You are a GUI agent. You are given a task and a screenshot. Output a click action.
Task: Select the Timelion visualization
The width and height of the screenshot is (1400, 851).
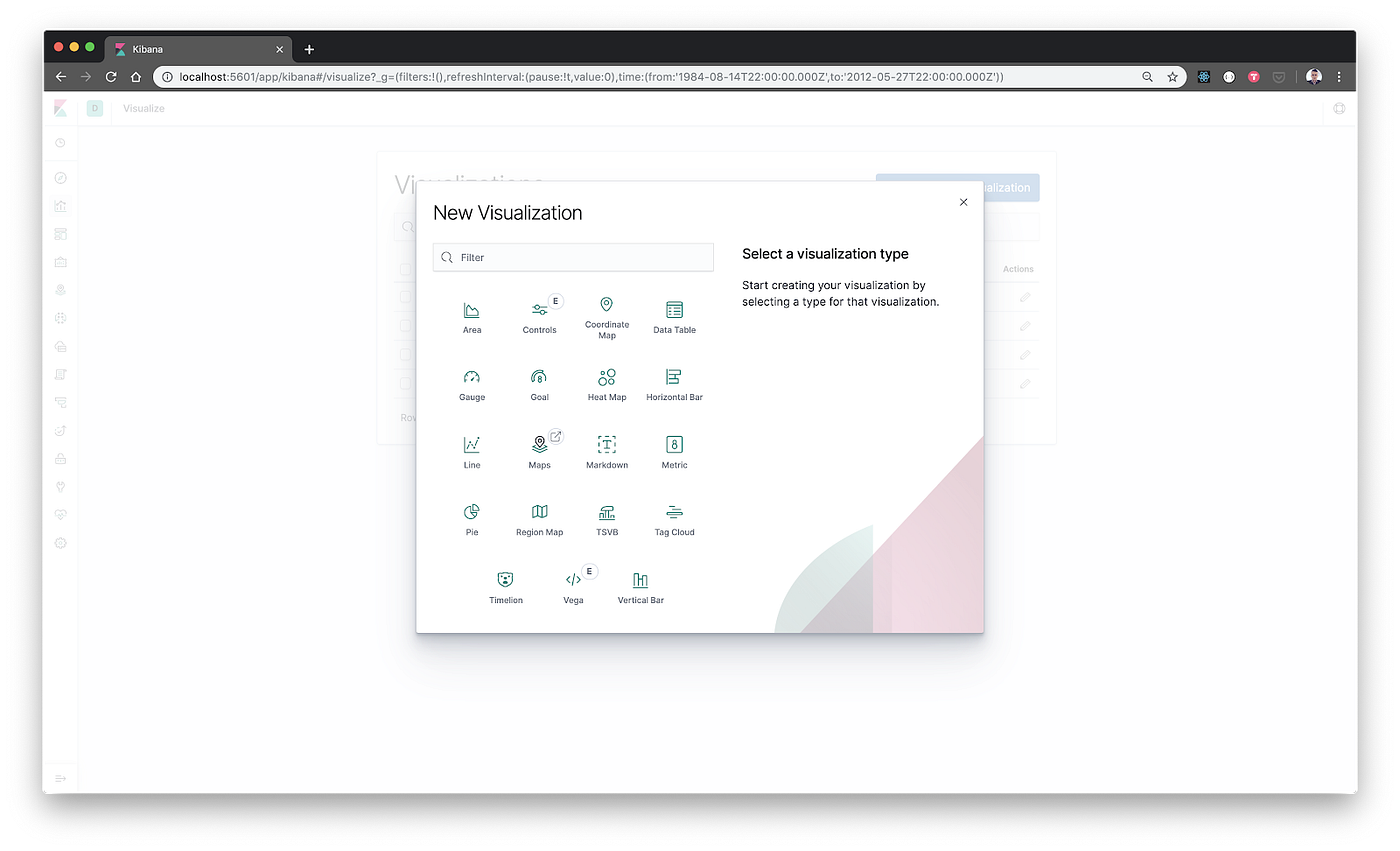pos(506,587)
